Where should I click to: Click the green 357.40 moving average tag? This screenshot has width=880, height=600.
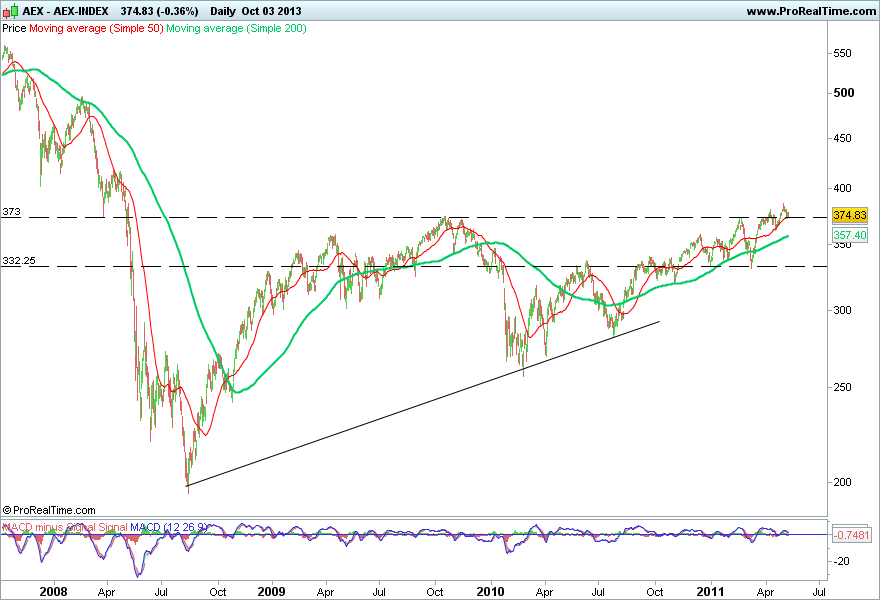pos(850,235)
